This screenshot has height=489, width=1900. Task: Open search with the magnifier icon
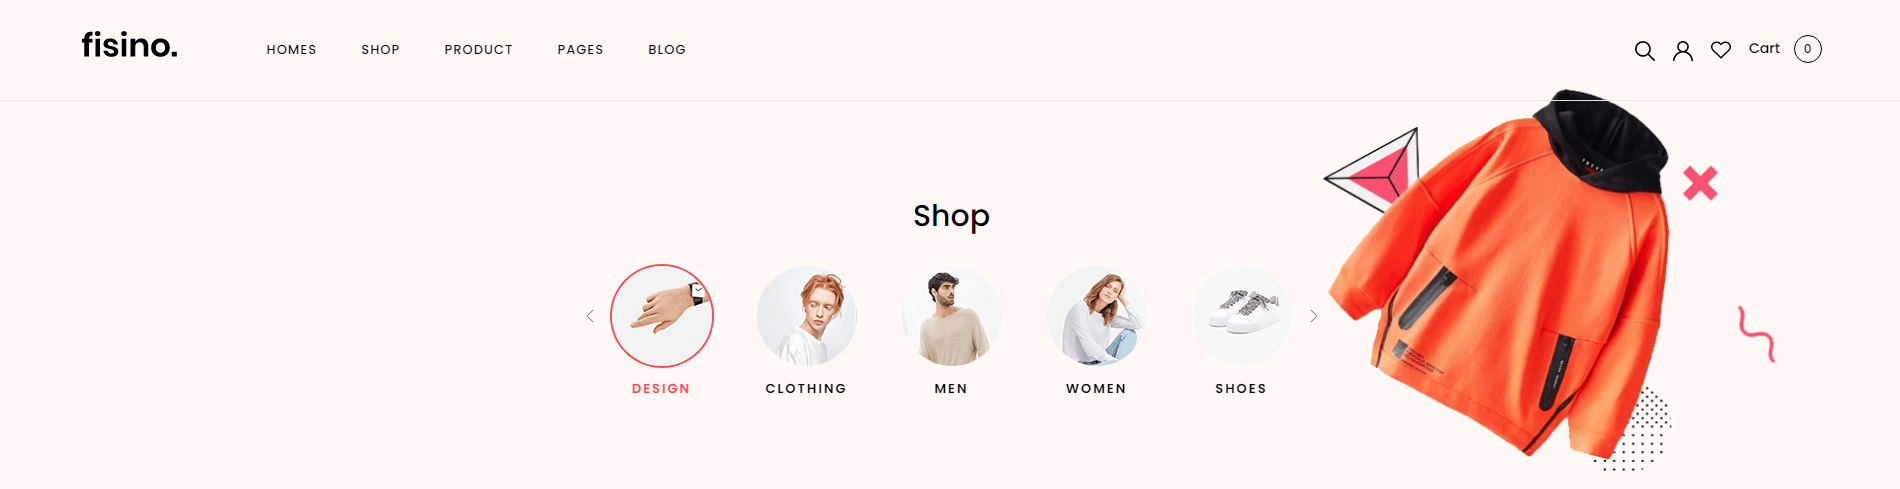click(x=1644, y=50)
